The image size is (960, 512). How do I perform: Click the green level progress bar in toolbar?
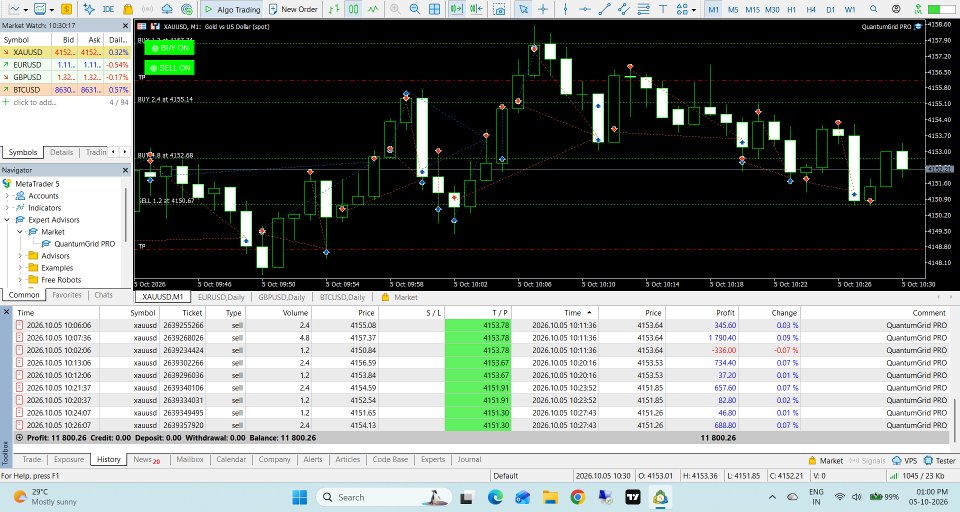click(942, 9)
